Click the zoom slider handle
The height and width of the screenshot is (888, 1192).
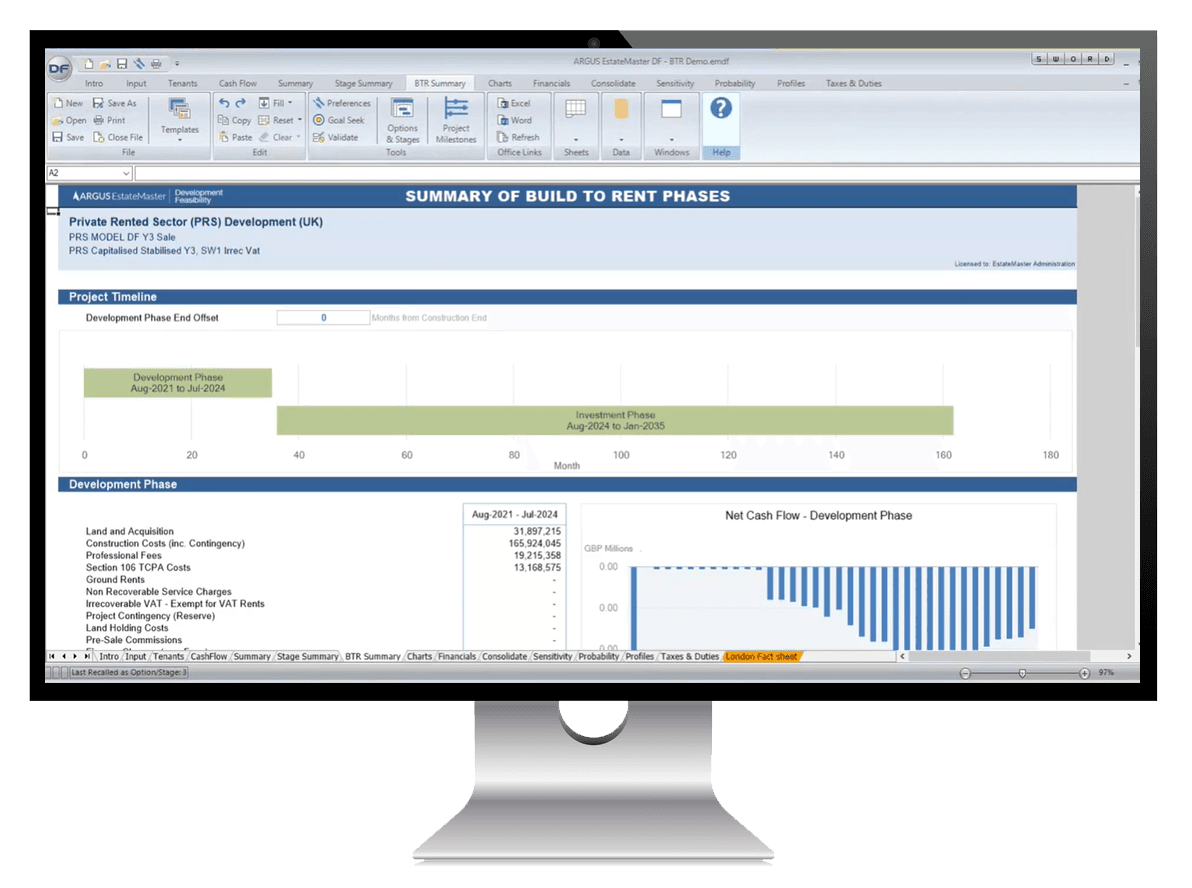pyautogui.click(x=1022, y=673)
